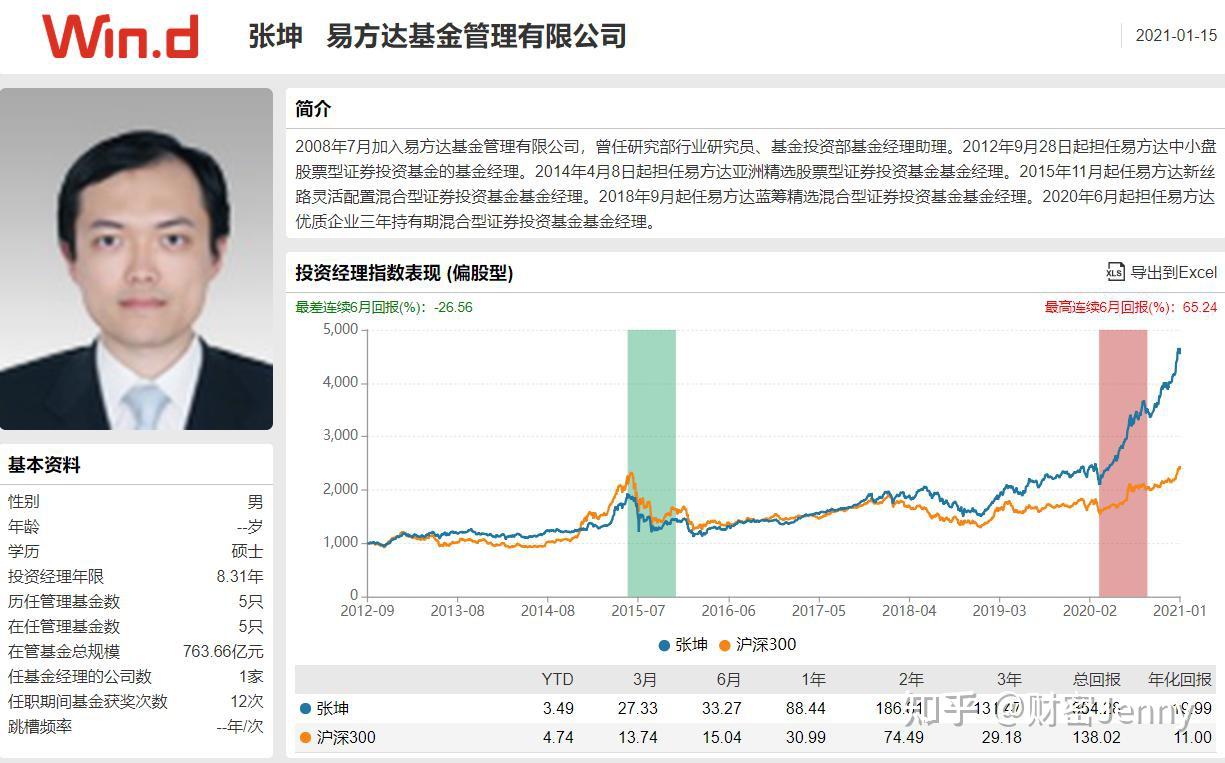
Task: Click the 5,000 y-axis label
Action: point(340,330)
